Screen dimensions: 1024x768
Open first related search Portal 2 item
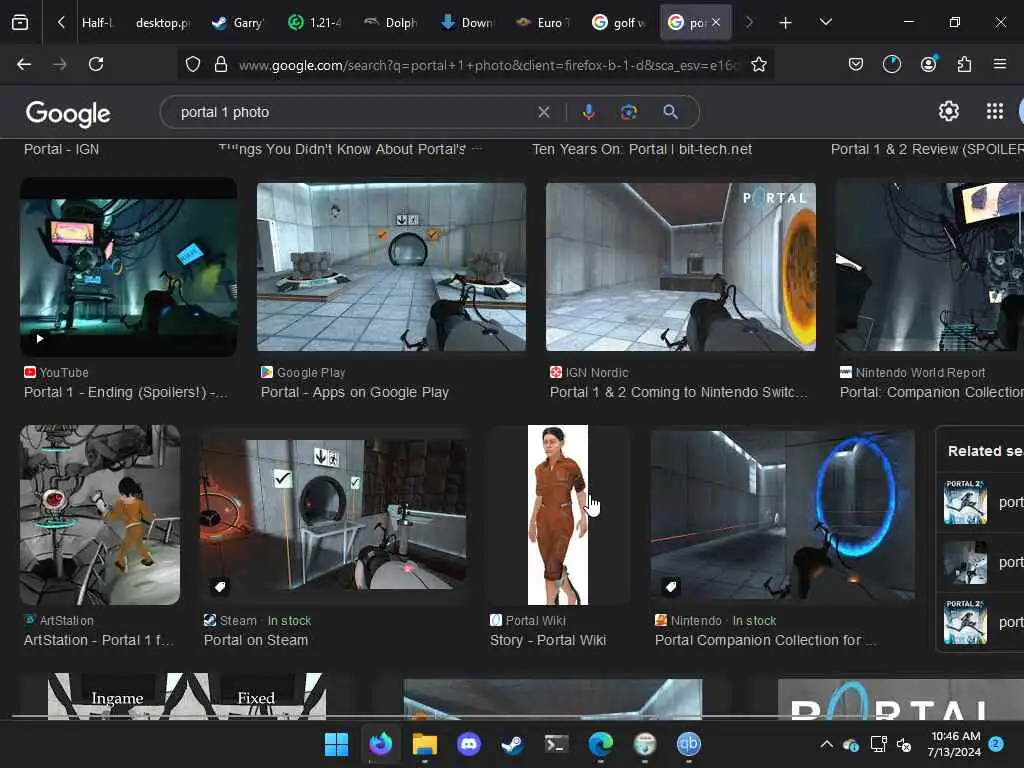click(x=980, y=502)
